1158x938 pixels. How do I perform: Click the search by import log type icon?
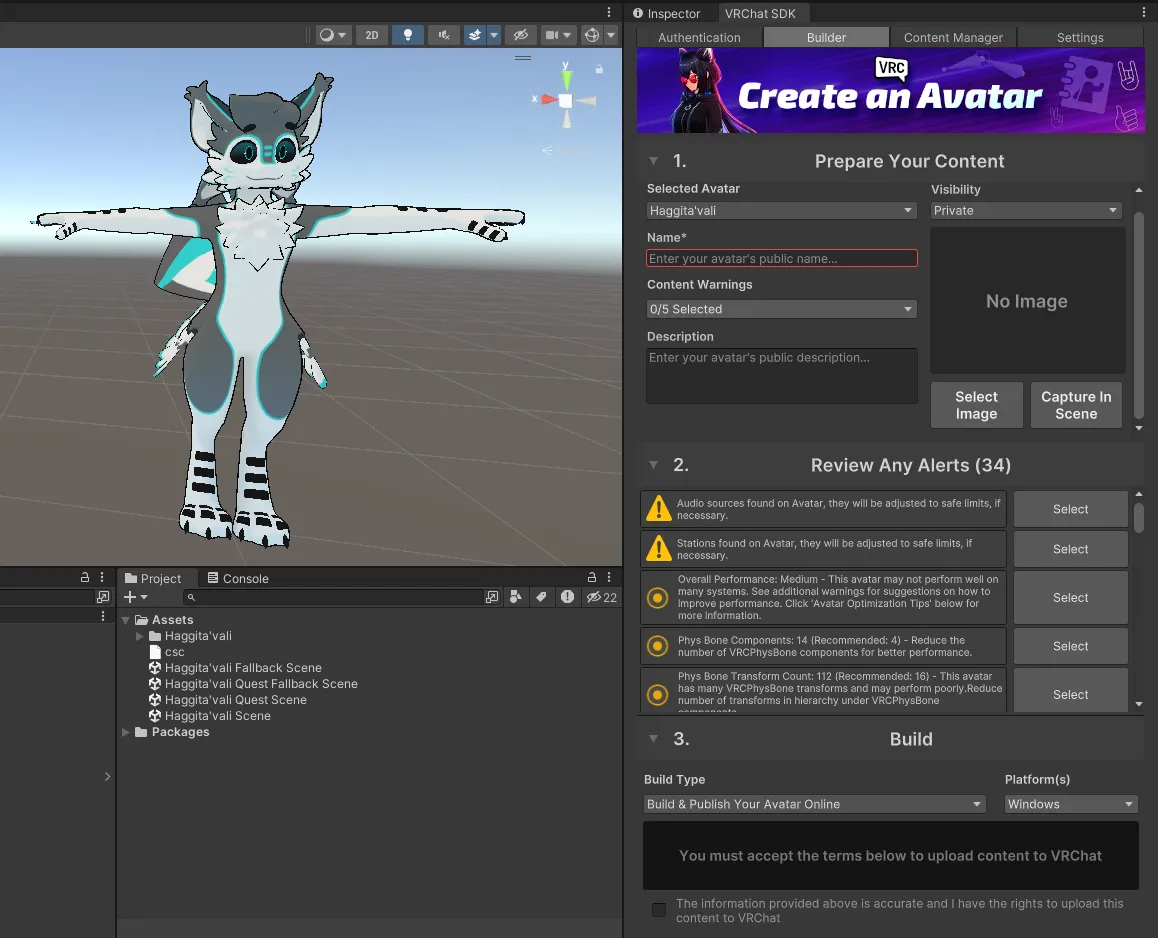(x=567, y=597)
